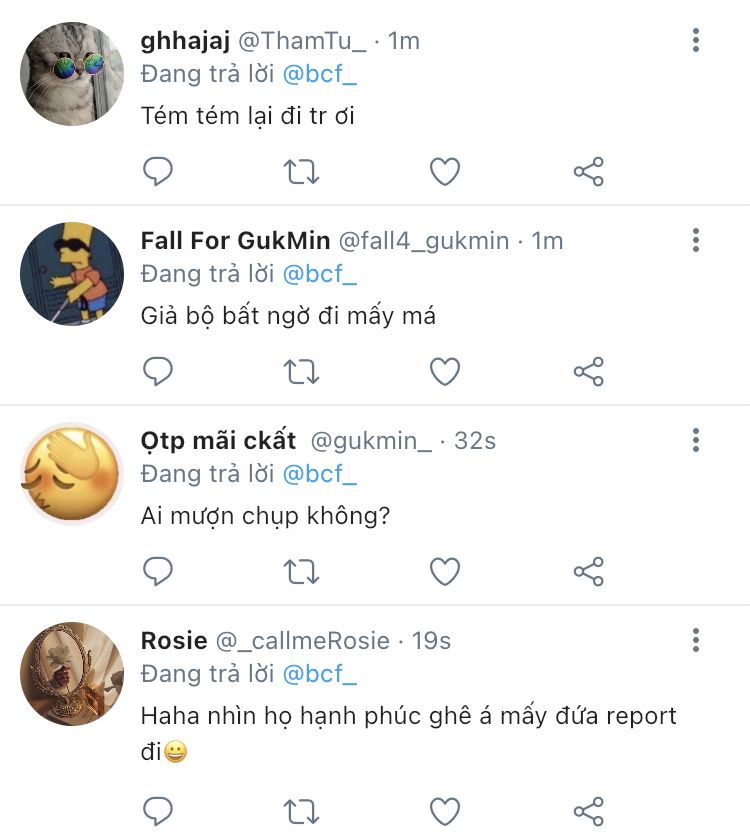Open Ọtp mãi ckất emoji avatar
750x840 pixels.
click(x=72, y=474)
